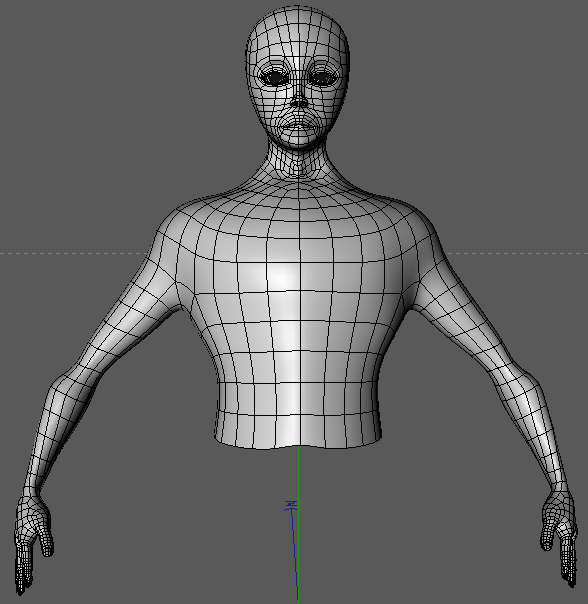Screen dimensions: 588x604
Task: Select the blue Z axis line
Action: coord(294,555)
